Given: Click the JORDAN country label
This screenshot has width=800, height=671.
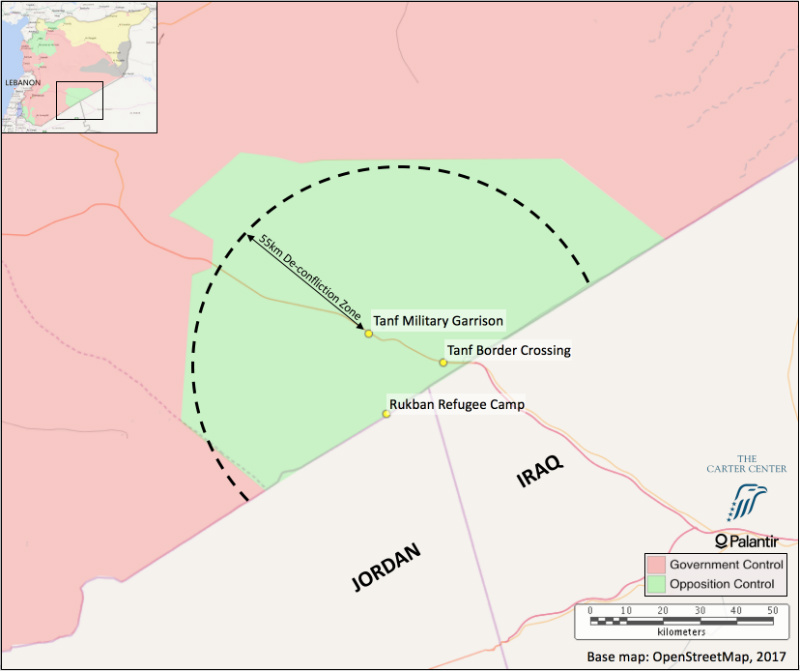Looking at the screenshot, I should click(x=385, y=569).
